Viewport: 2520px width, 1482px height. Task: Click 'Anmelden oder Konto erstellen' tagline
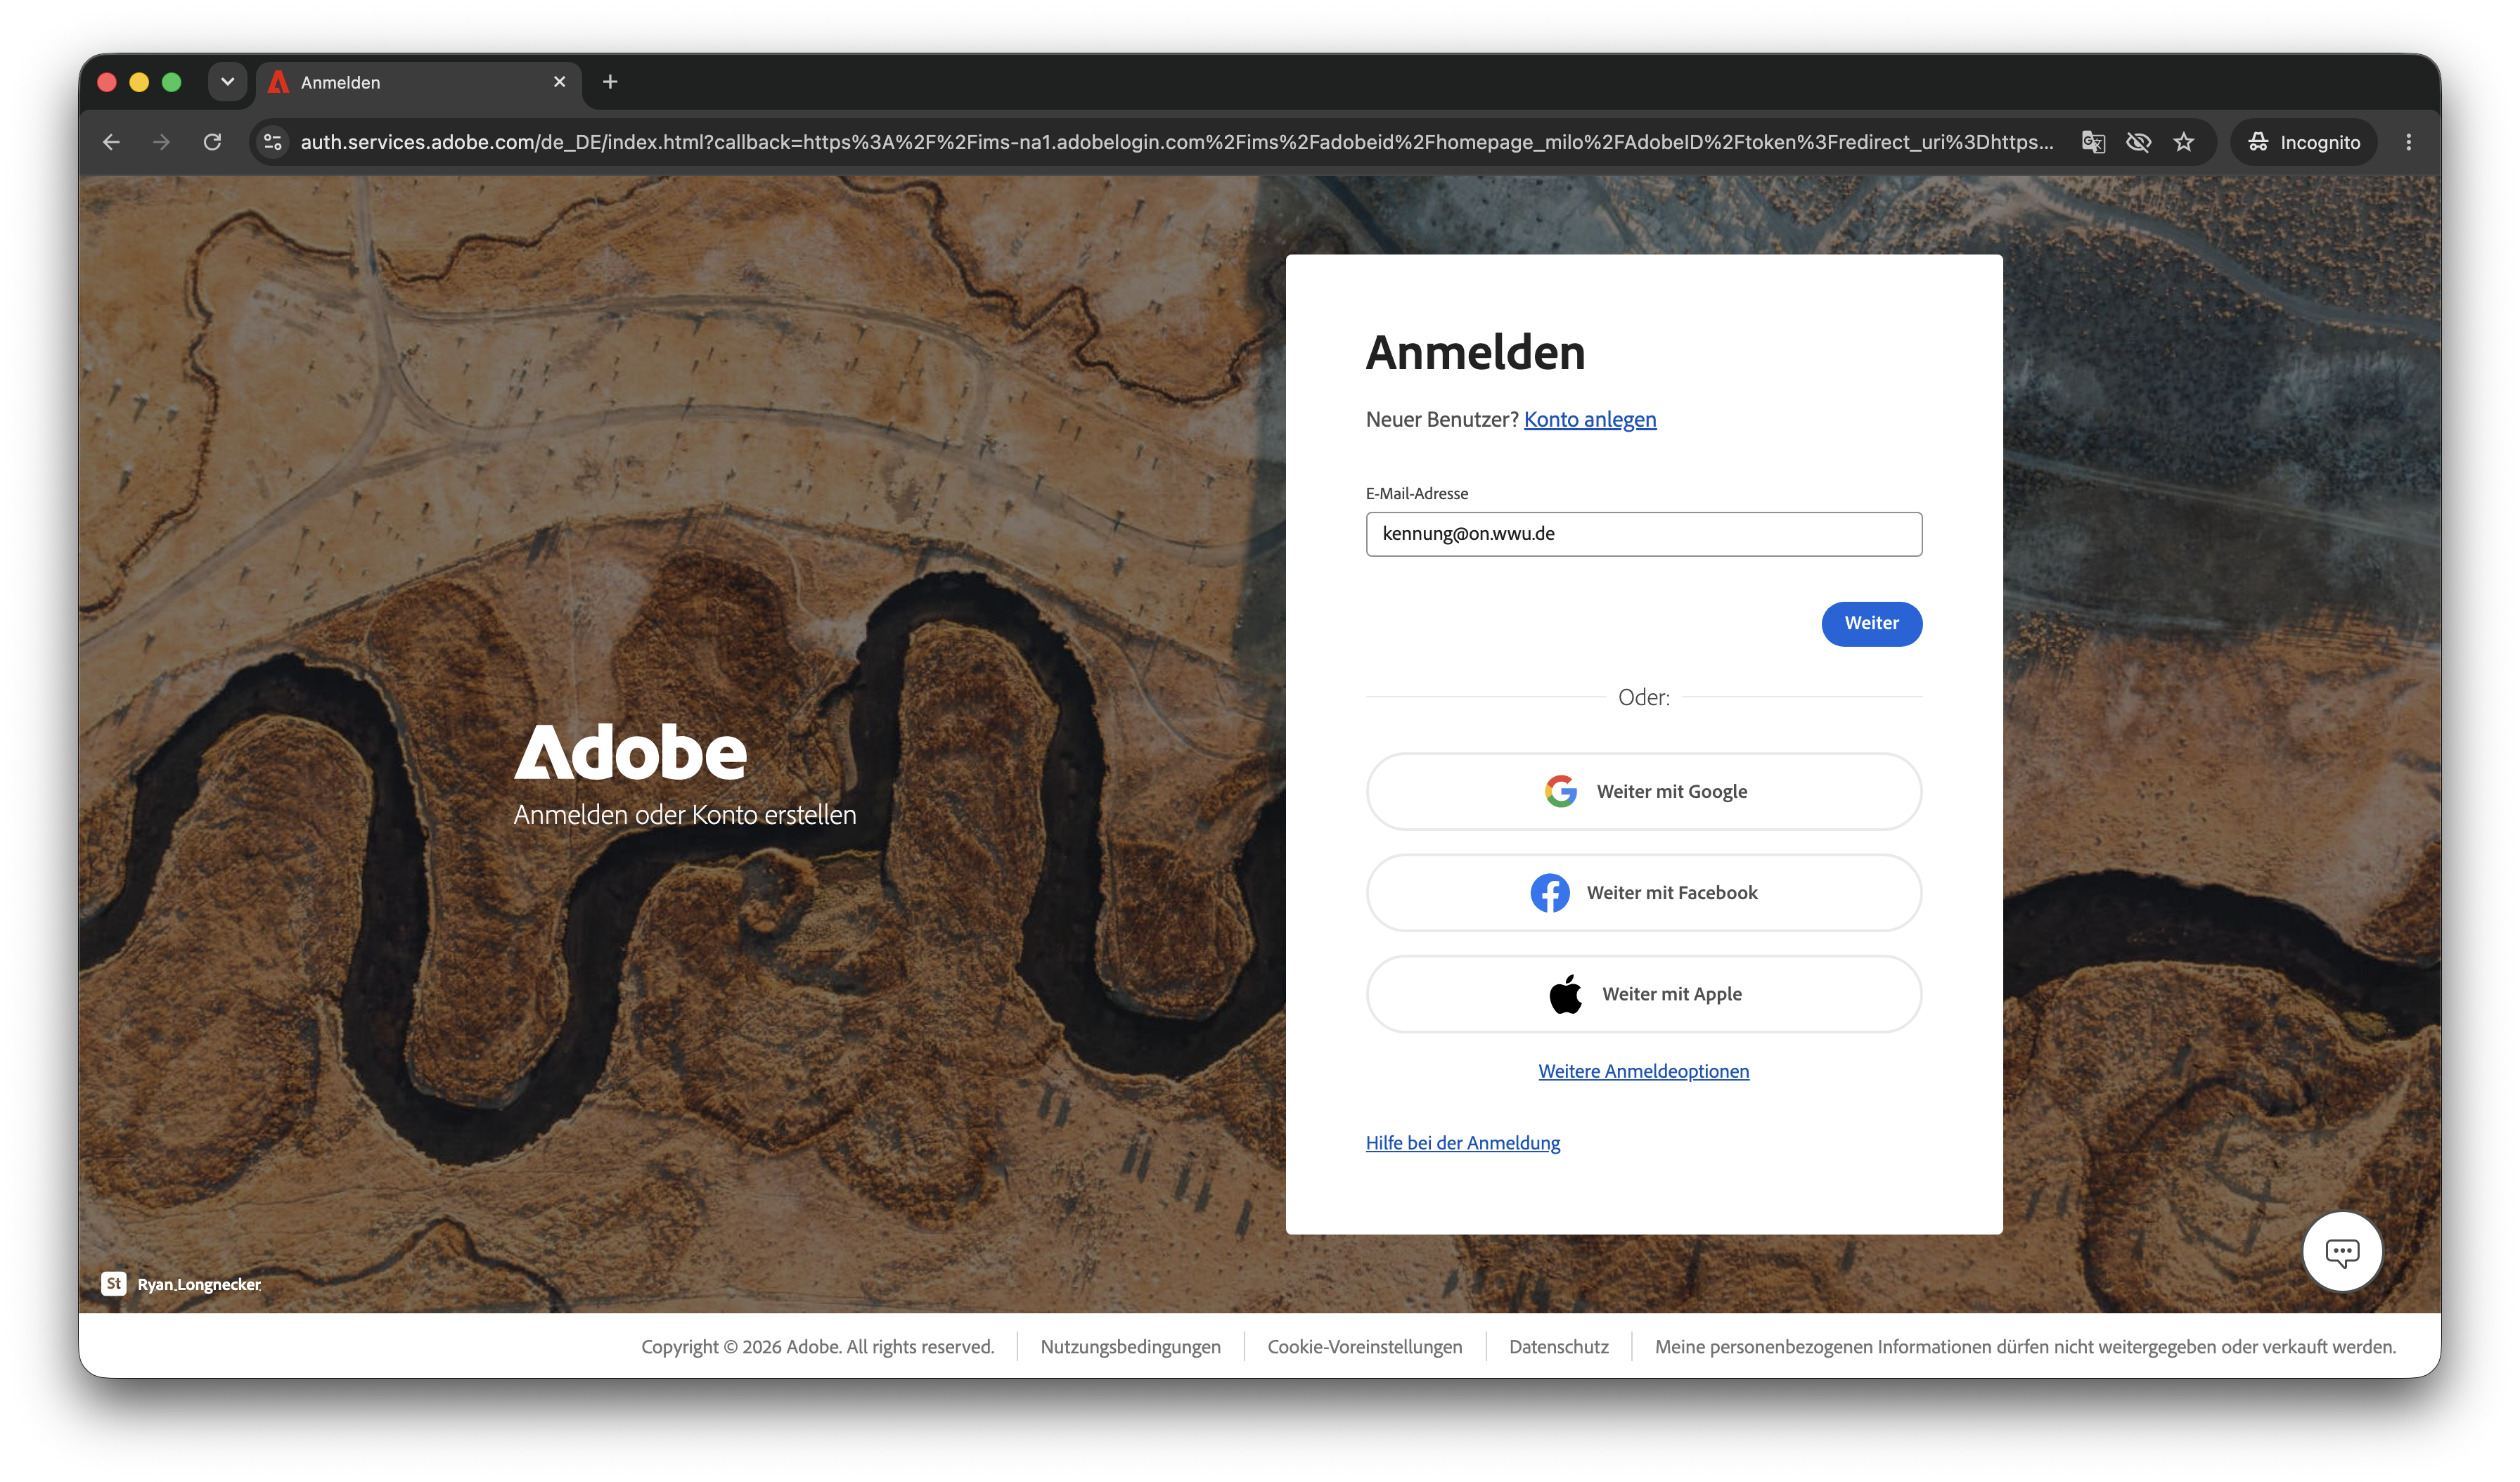point(684,815)
